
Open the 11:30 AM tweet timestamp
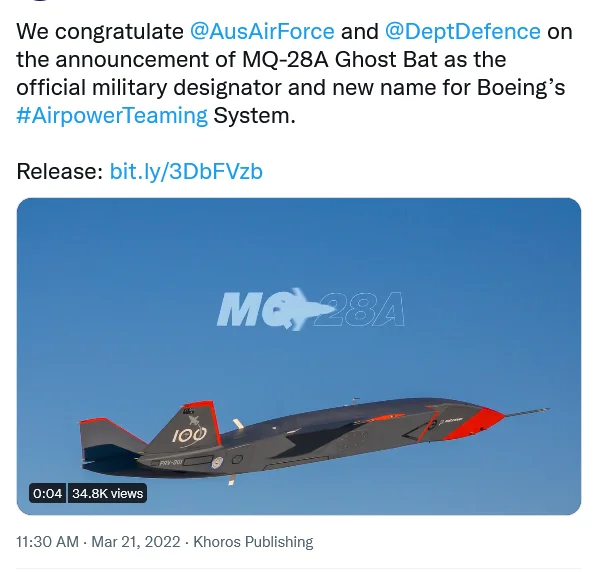(47, 542)
